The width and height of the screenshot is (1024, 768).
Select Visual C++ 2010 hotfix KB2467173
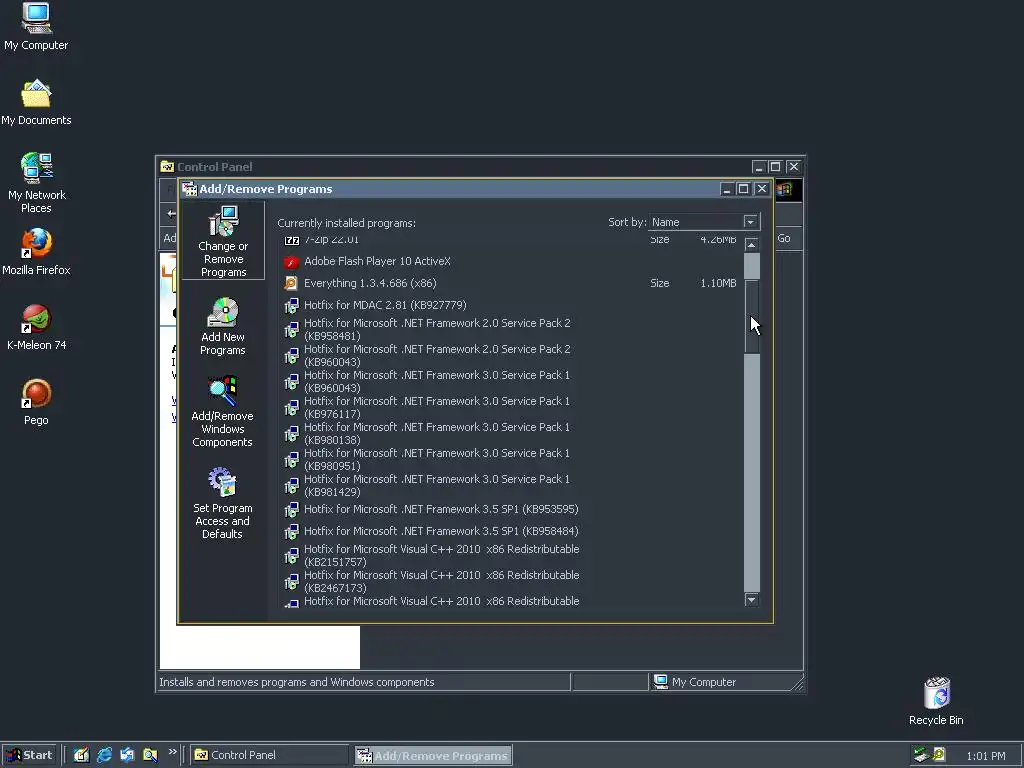(x=441, y=581)
